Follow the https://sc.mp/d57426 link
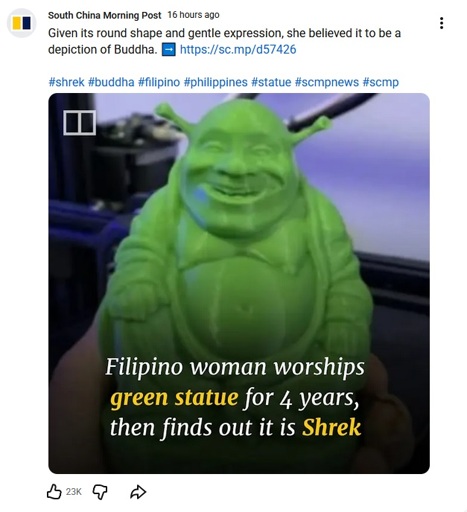Image resolution: width=467 pixels, height=512 pixels. tap(238, 50)
